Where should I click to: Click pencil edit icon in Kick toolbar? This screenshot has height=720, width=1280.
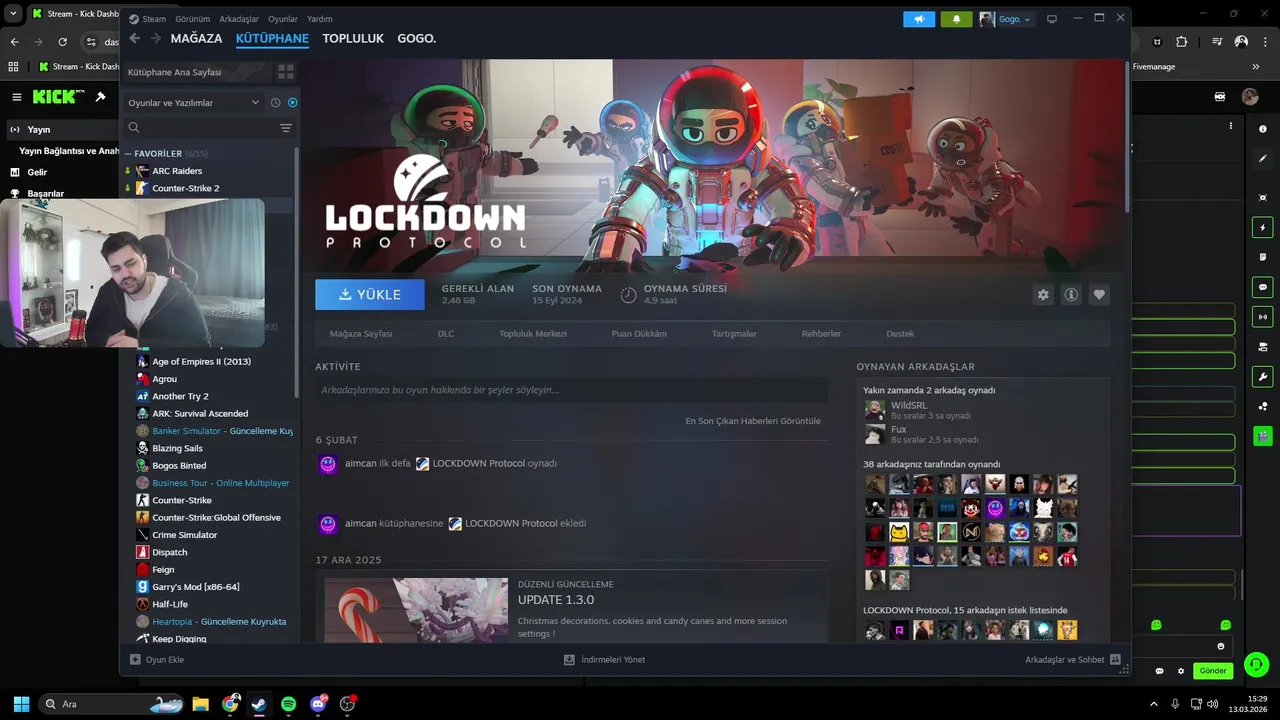tap(1262, 158)
